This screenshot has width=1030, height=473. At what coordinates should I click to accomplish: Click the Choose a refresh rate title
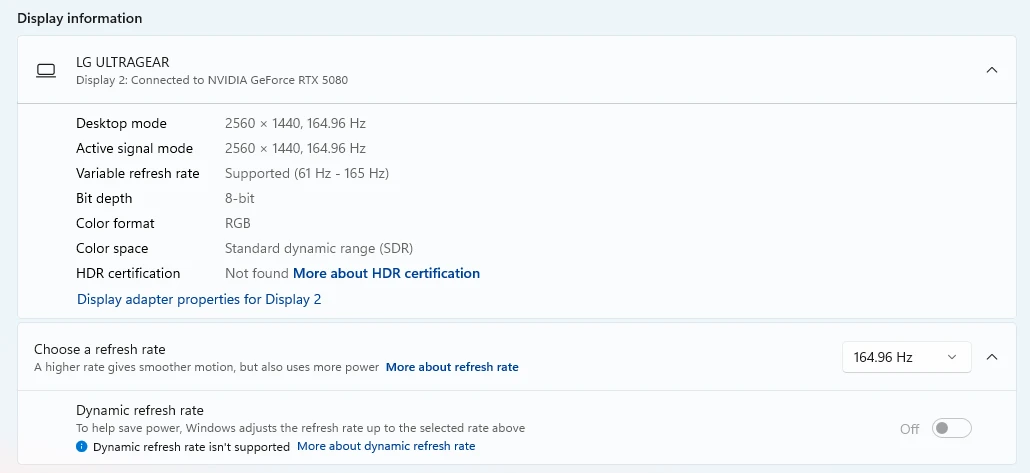[100, 349]
